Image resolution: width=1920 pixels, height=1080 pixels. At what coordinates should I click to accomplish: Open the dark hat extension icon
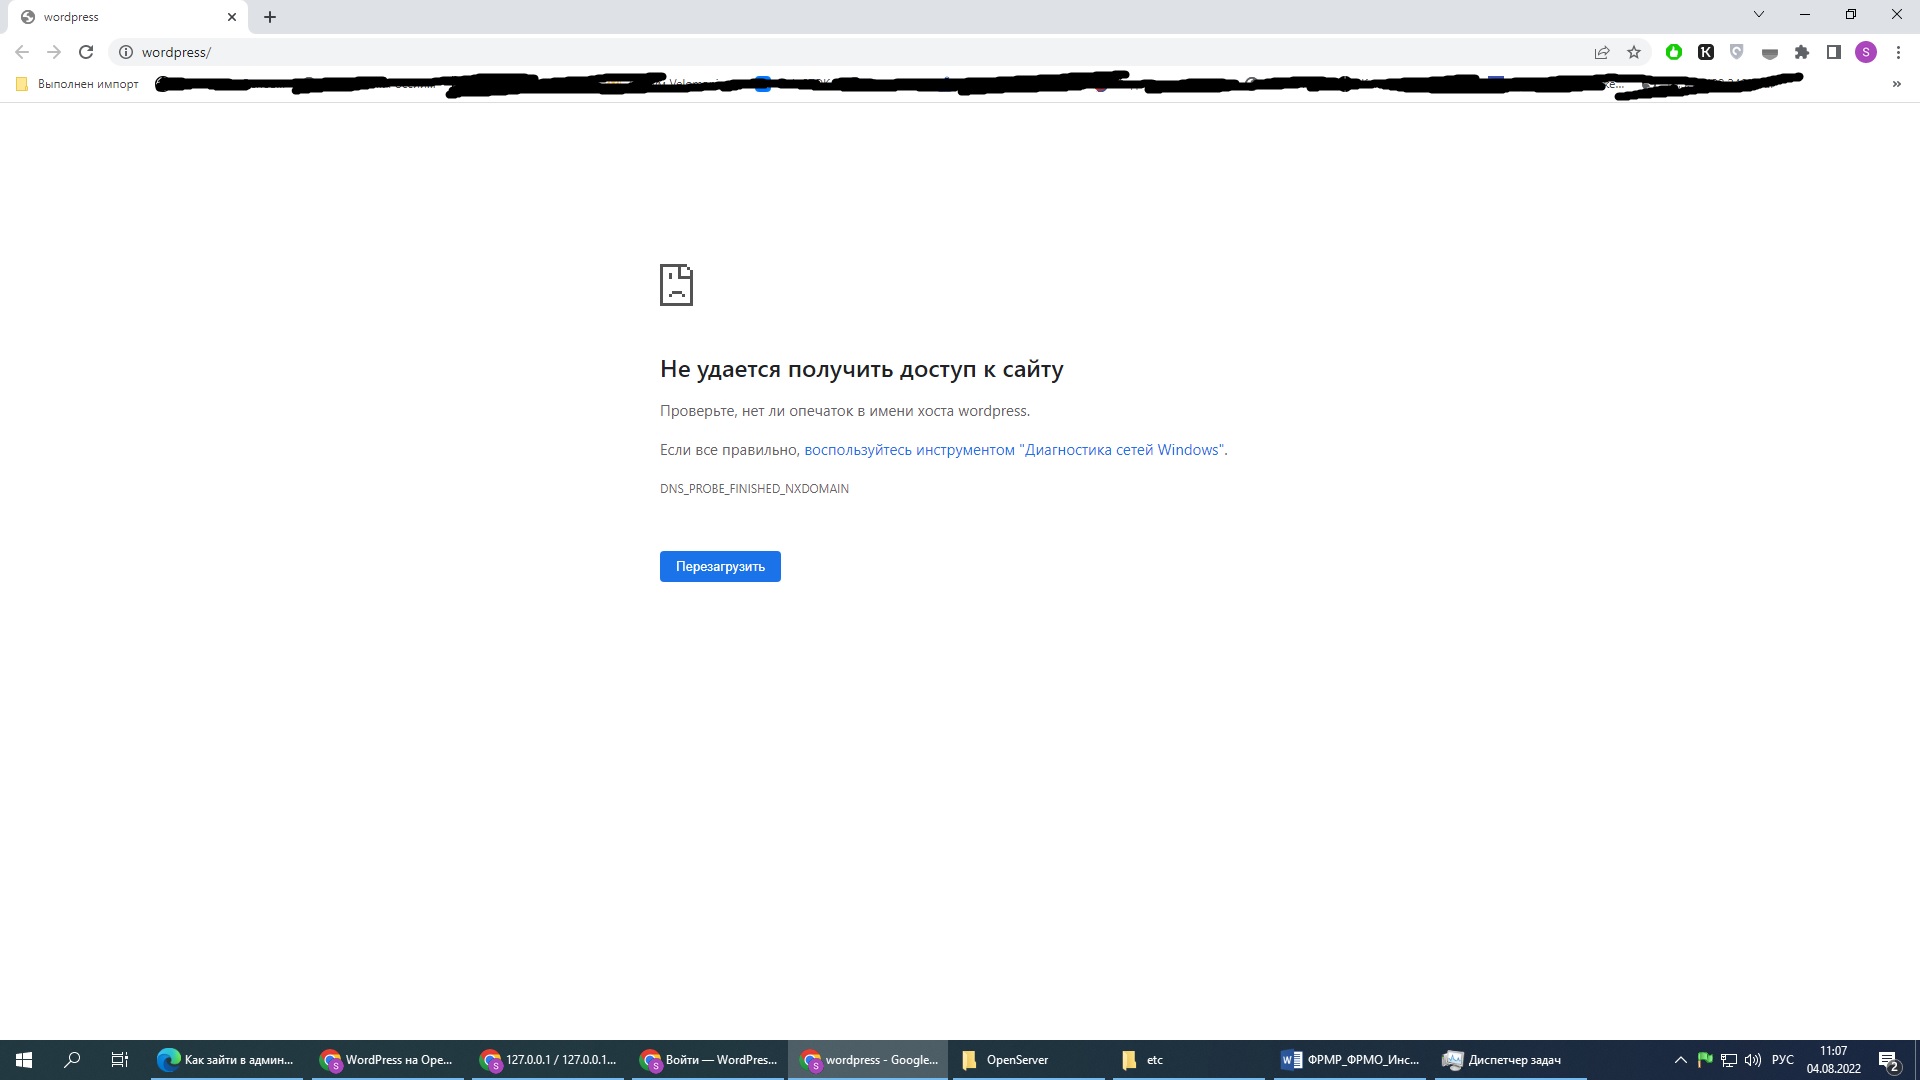(1770, 52)
